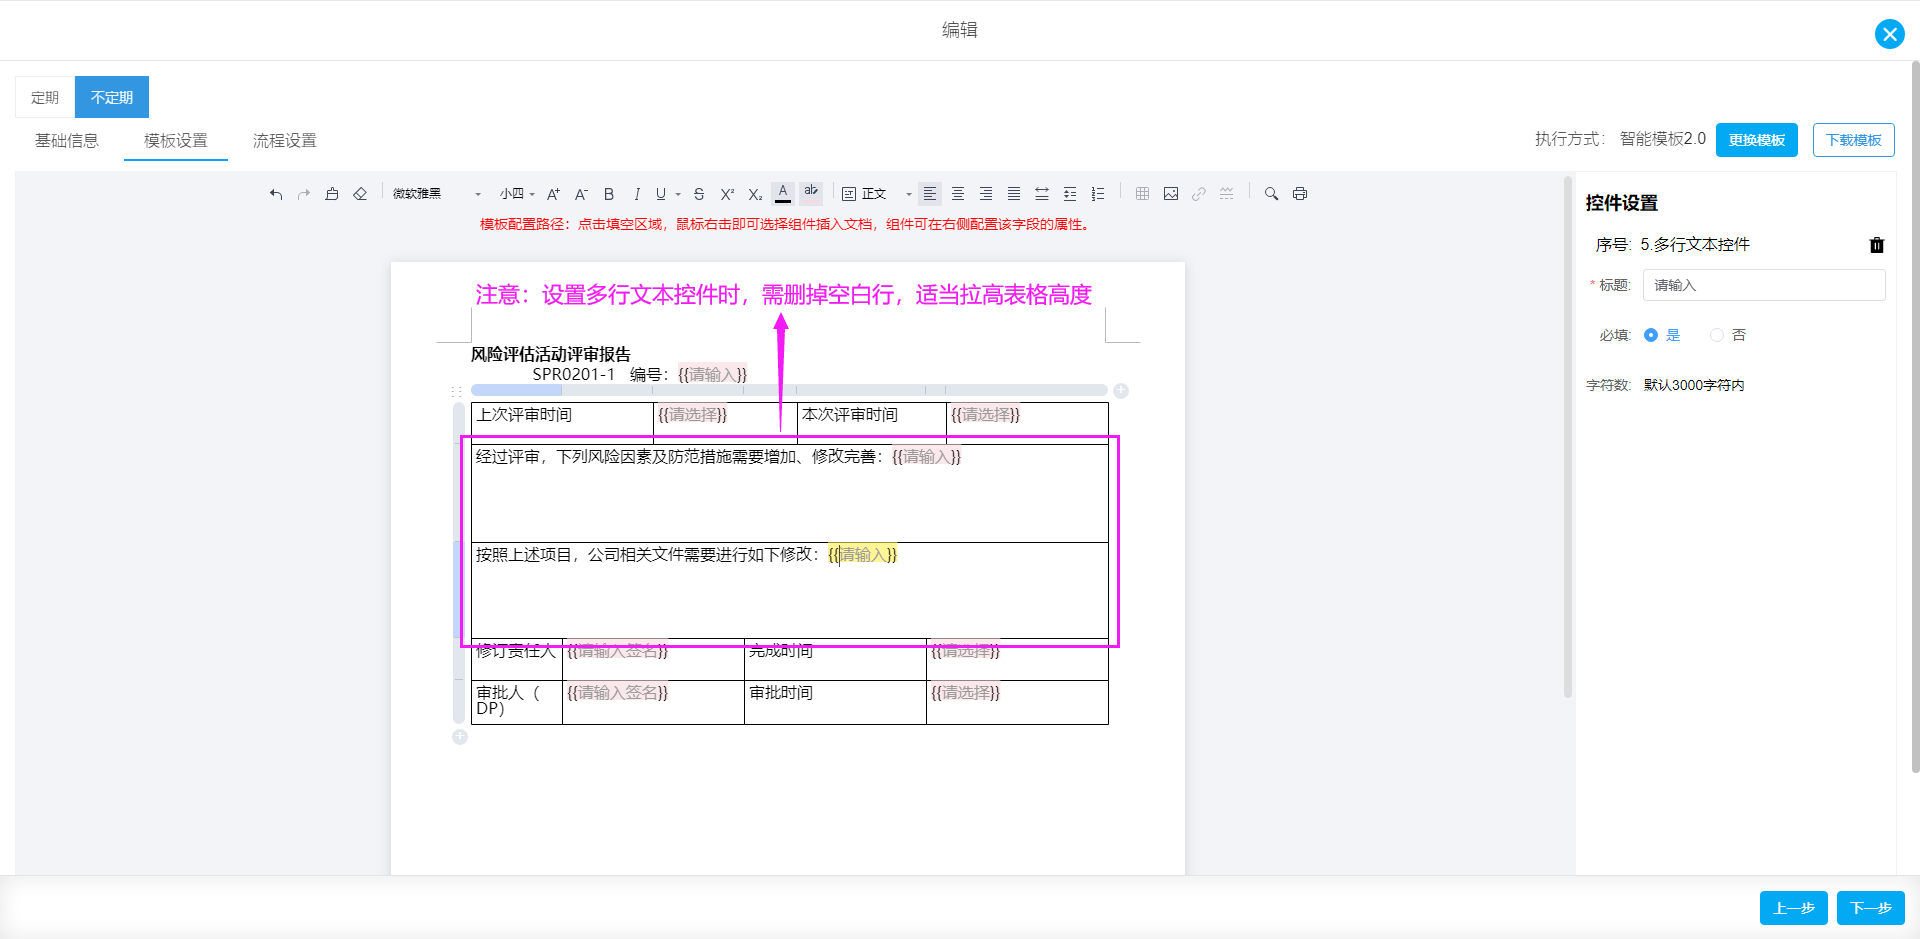Toggle bold formatting
Viewport: 1920px width, 939px height.
pos(609,194)
